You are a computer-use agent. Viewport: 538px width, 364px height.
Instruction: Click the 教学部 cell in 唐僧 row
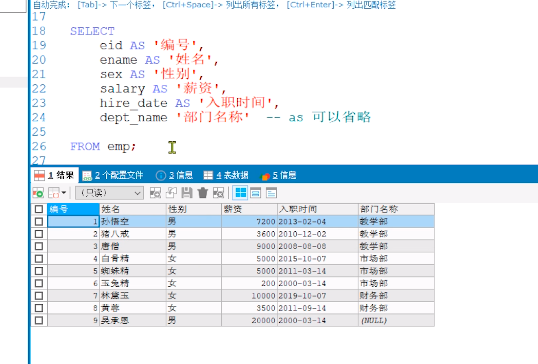click(x=396, y=246)
